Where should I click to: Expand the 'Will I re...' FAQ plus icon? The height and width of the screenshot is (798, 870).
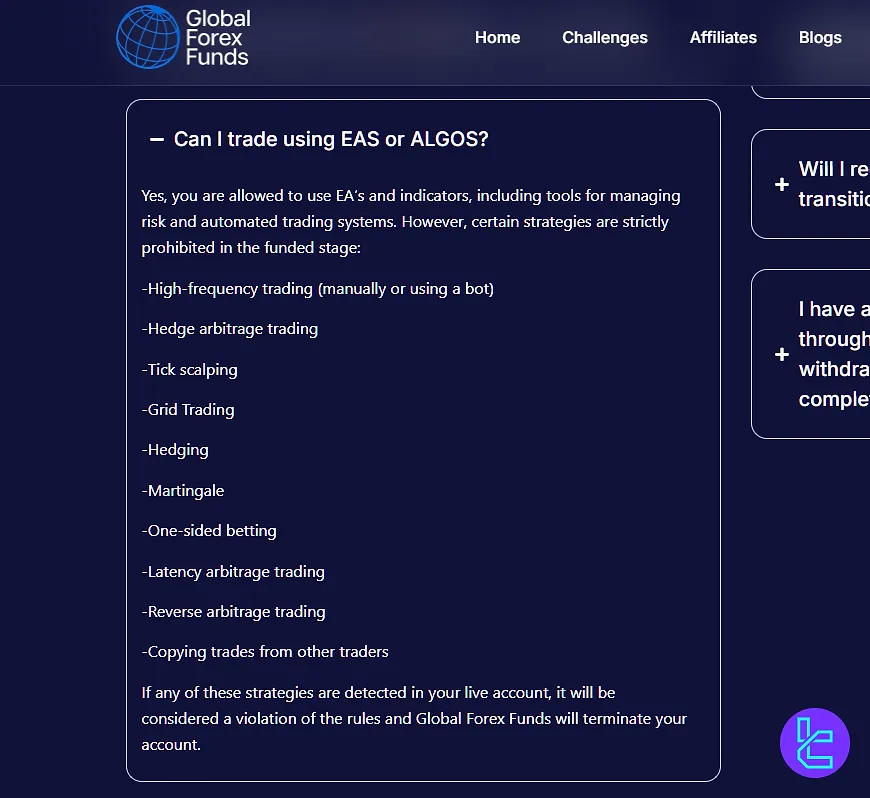(782, 184)
